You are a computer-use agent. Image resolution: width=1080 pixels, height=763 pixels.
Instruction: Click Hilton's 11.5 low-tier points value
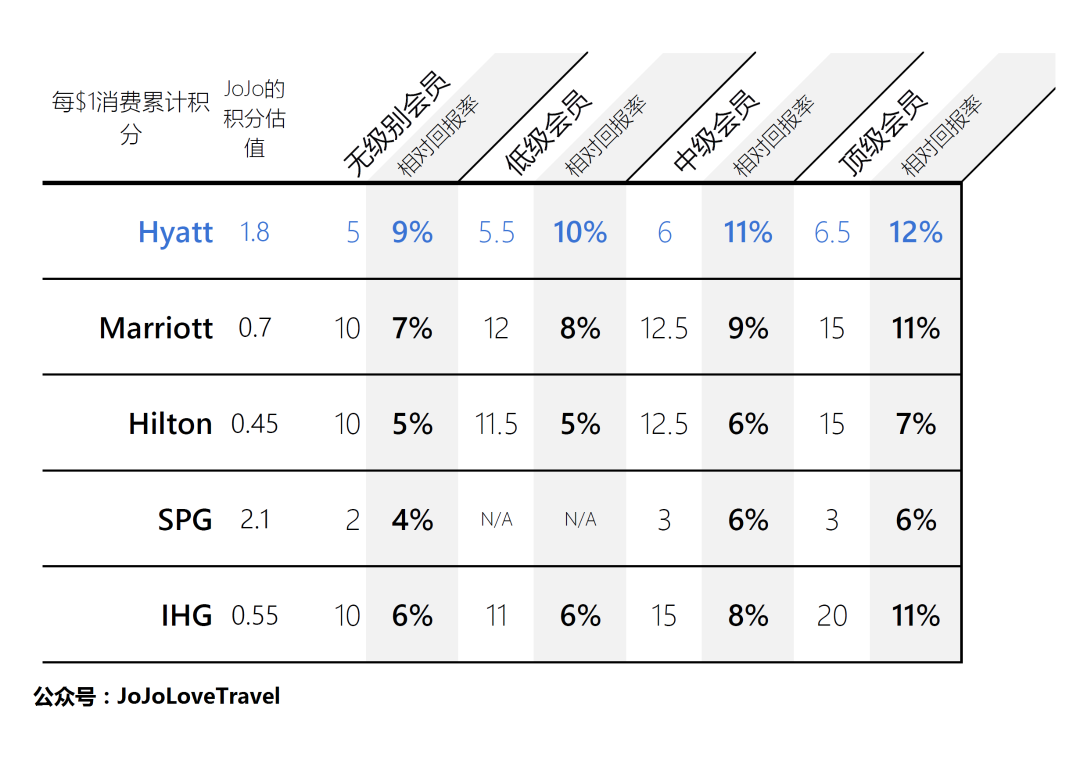pos(497,424)
